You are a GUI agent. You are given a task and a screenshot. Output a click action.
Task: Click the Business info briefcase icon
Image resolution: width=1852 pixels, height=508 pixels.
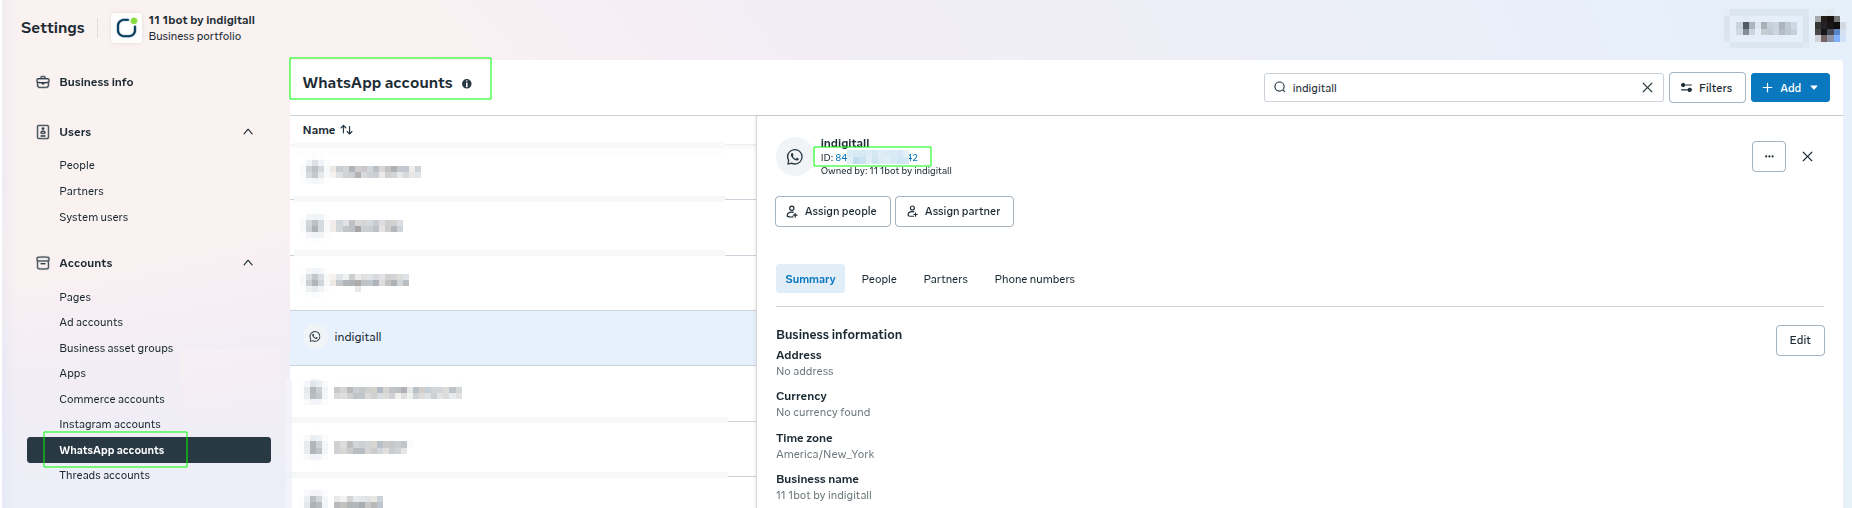[43, 82]
